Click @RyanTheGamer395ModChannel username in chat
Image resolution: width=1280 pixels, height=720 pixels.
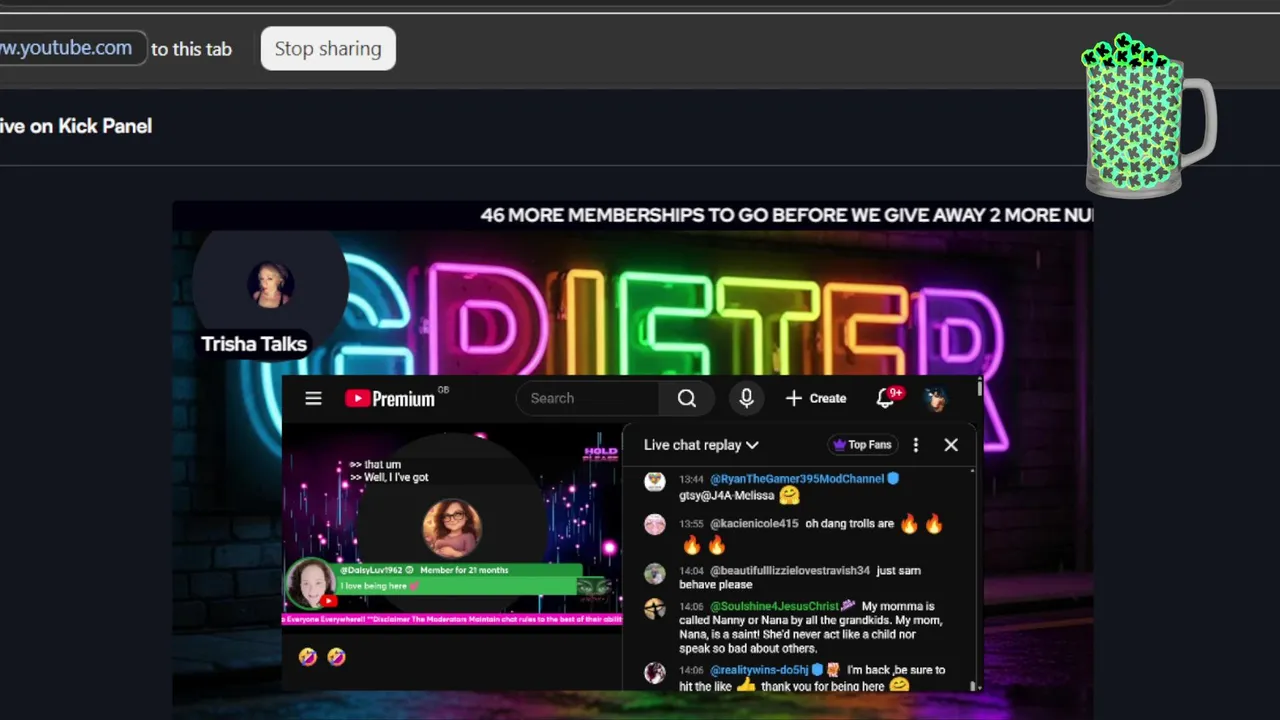797,479
